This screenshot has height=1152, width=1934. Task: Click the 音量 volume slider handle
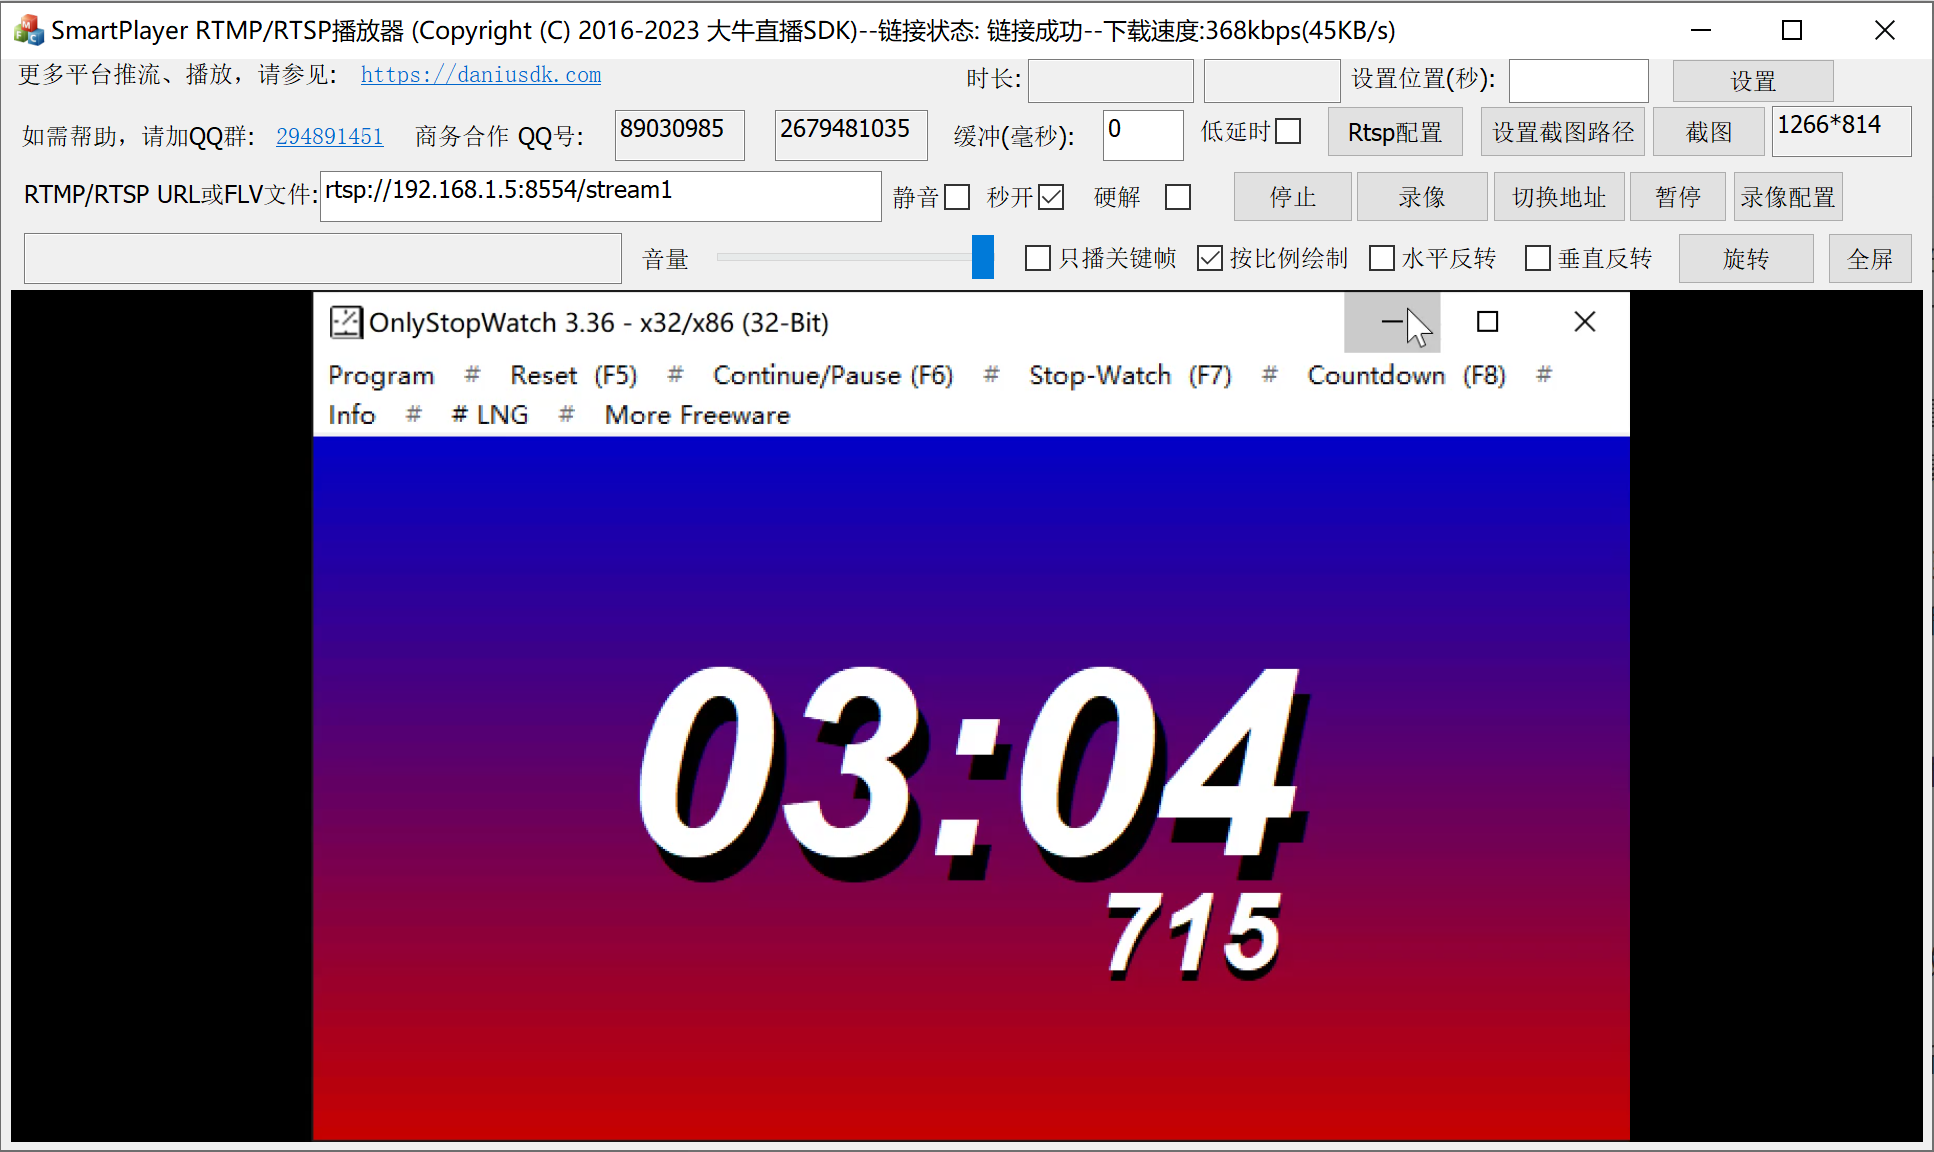tap(982, 257)
